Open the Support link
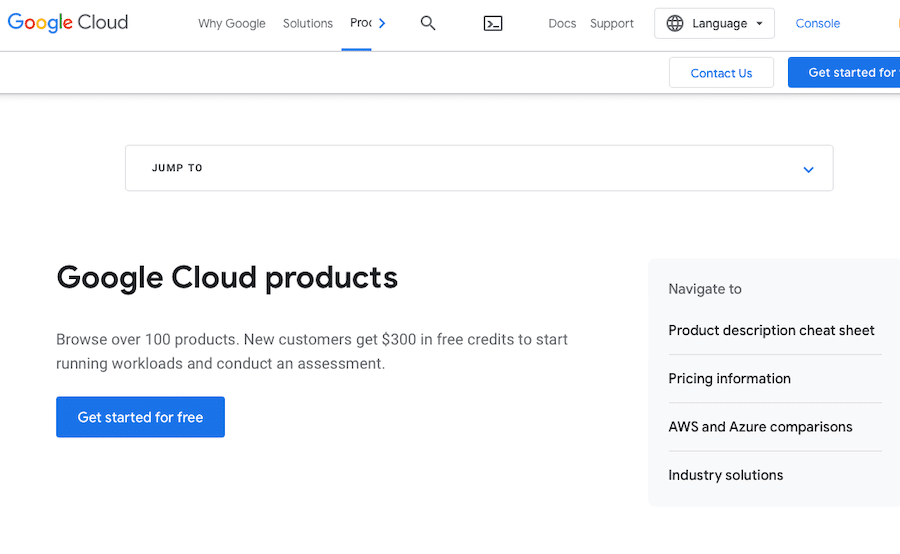Viewport: 900px width, 554px height. point(612,23)
